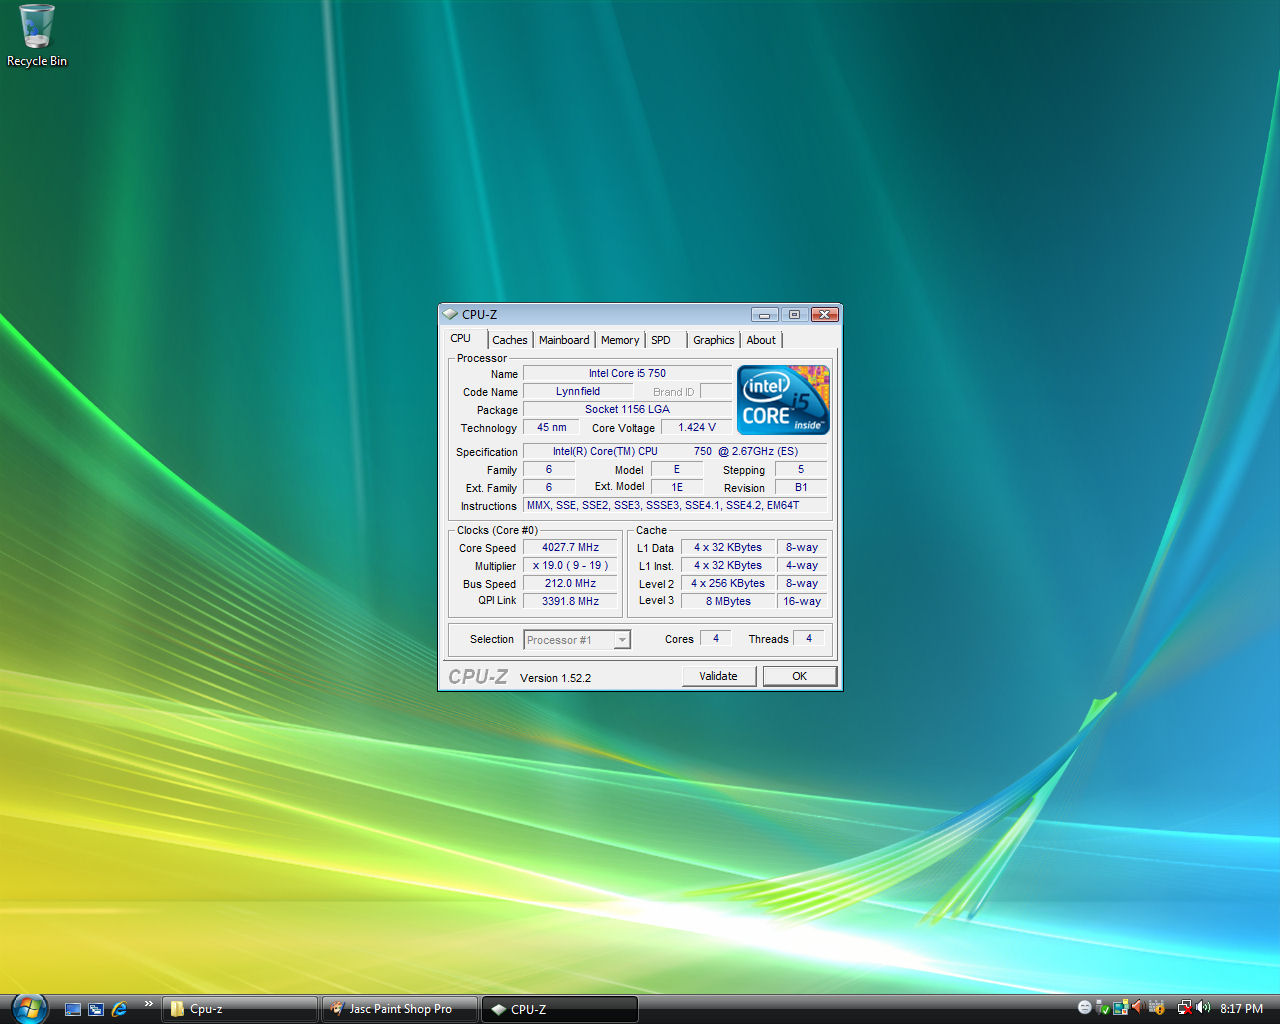The image size is (1280, 1024).
Task: Click the Revision value 'B1'
Action: coord(801,487)
